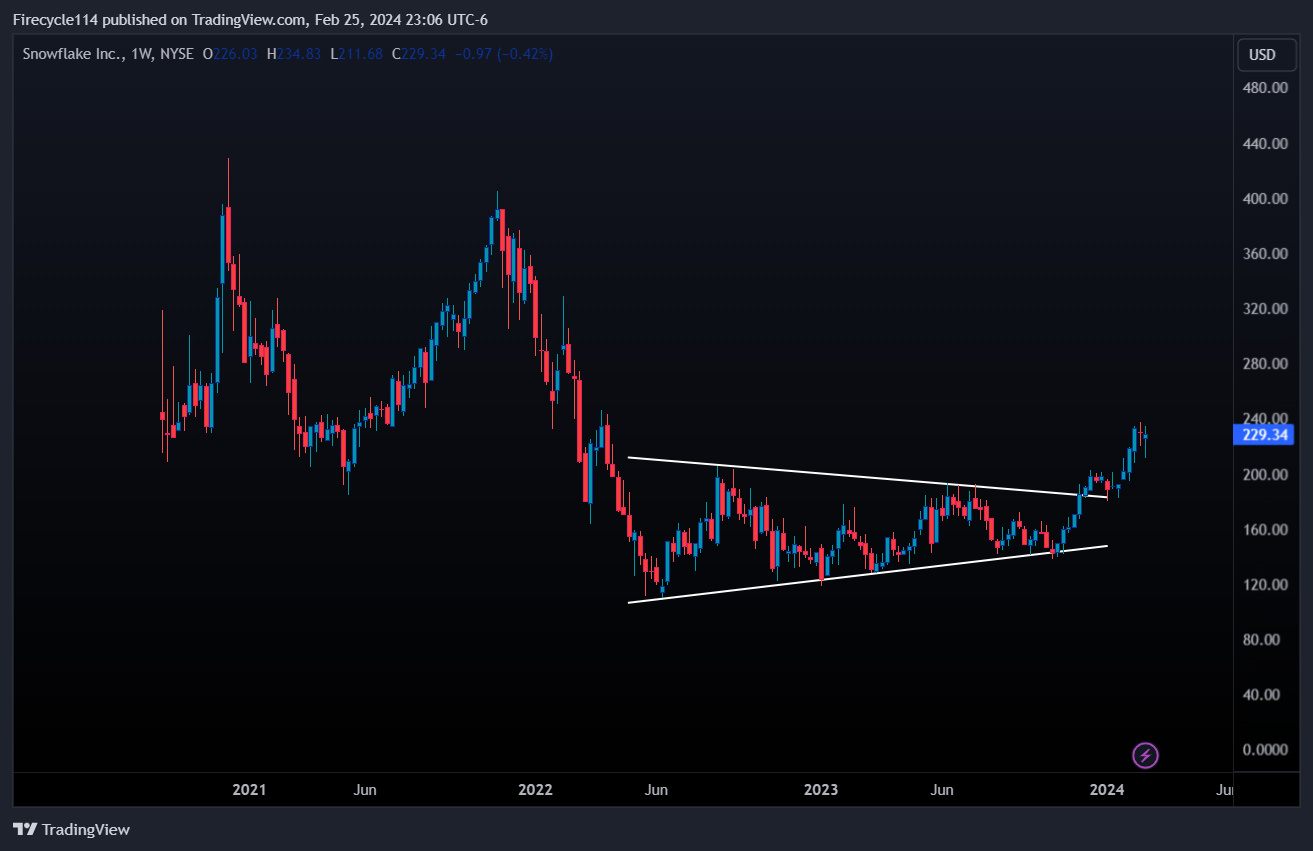Click the 440.00 price axis label
Screen dimensions: 1313x851
click(1263, 144)
